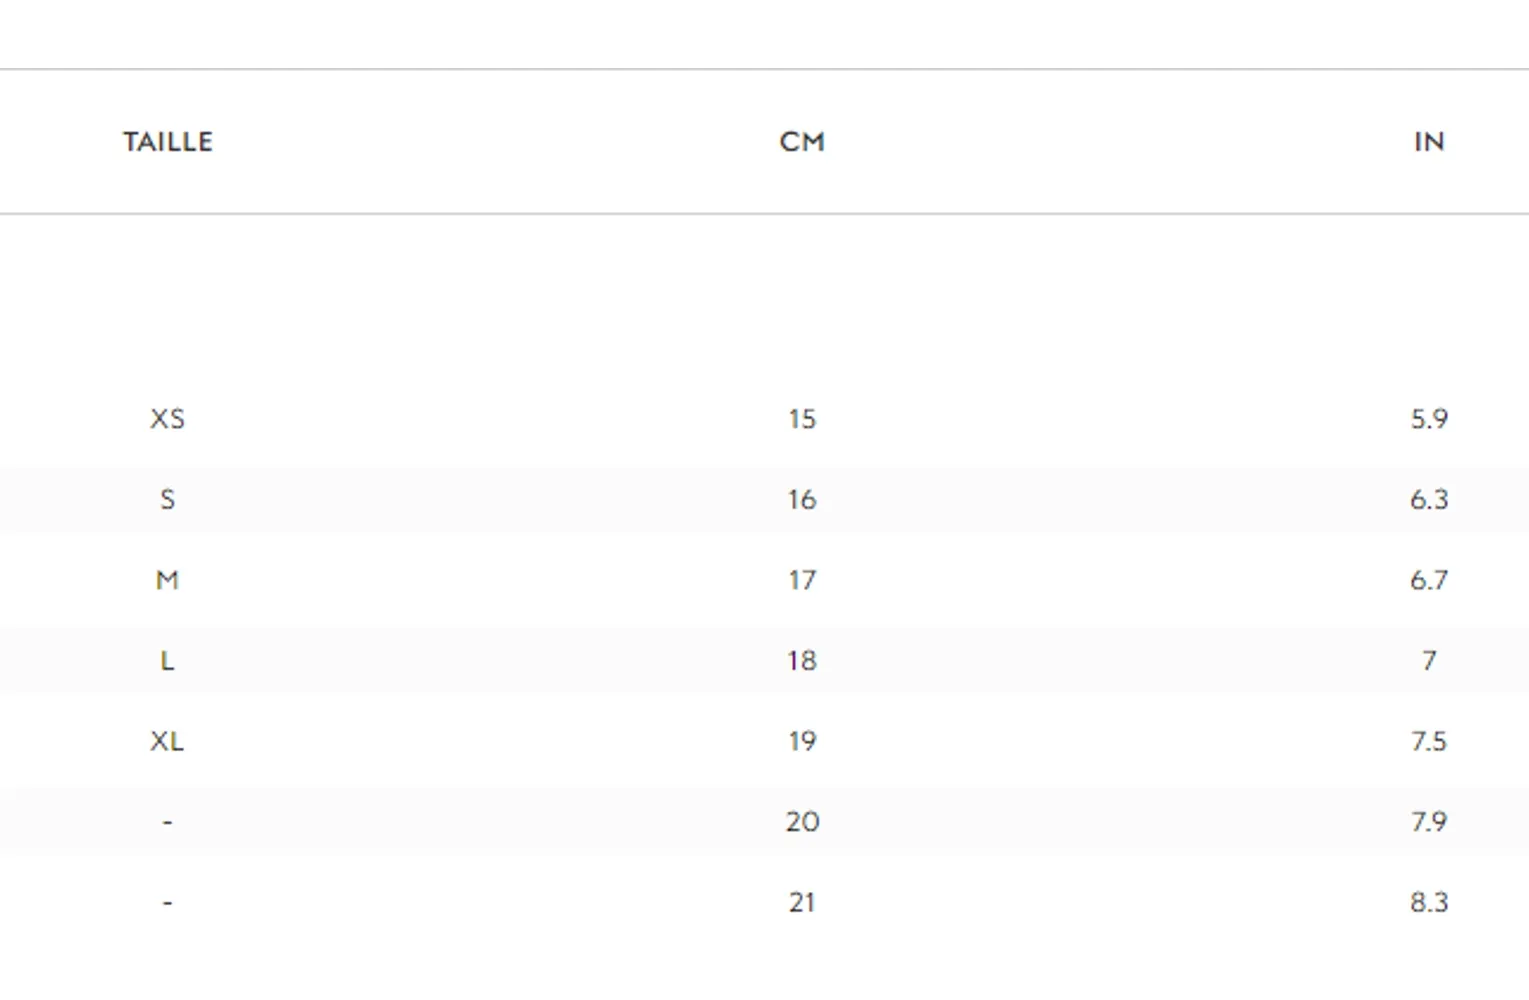
Task: Click the IN column header
Action: pyautogui.click(x=1429, y=142)
